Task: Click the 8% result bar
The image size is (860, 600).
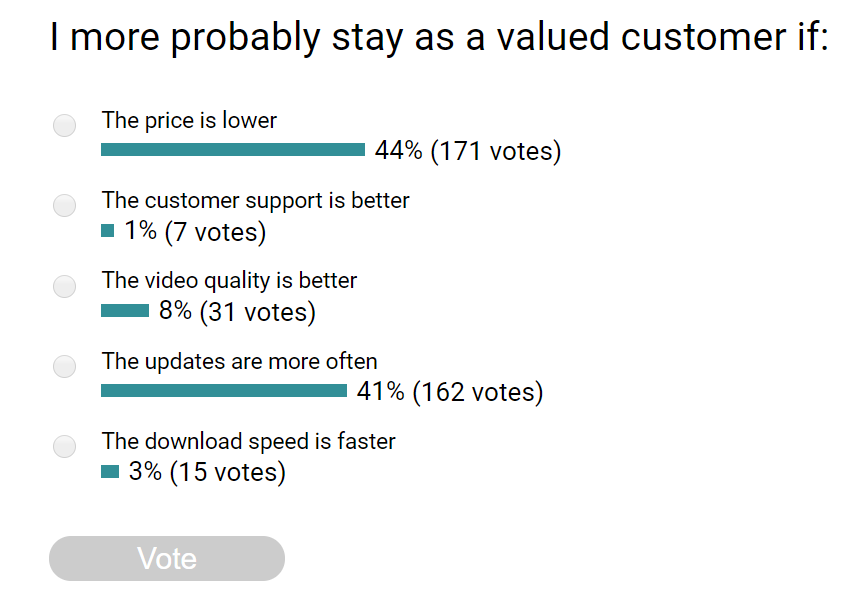Action: pyautogui.click(x=125, y=311)
